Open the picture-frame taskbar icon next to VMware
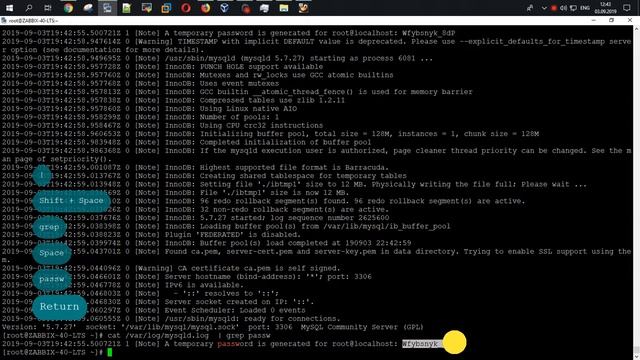The width and height of the screenshot is (640, 360). coord(146,8)
